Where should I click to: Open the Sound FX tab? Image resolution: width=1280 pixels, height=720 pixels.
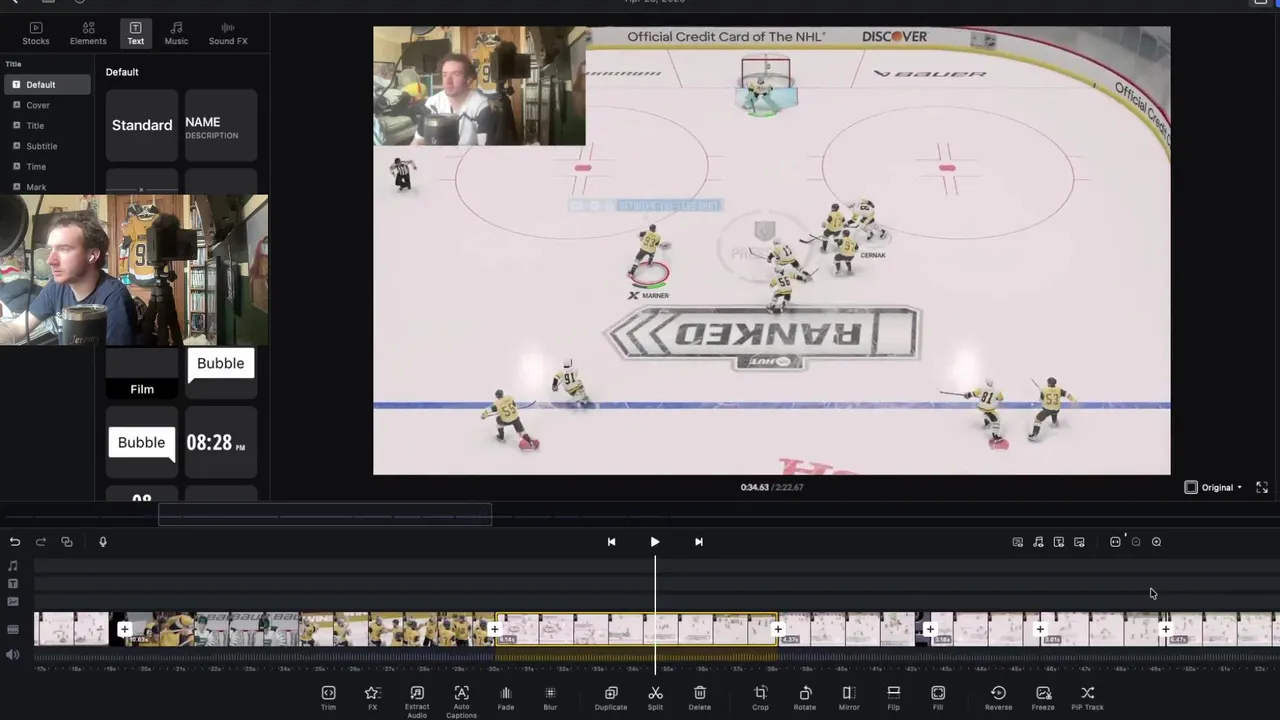pos(228,33)
